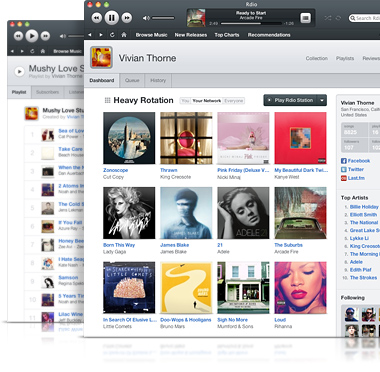
Task: Click the home icon in front window
Action: pyautogui.click(x=124, y=35)
